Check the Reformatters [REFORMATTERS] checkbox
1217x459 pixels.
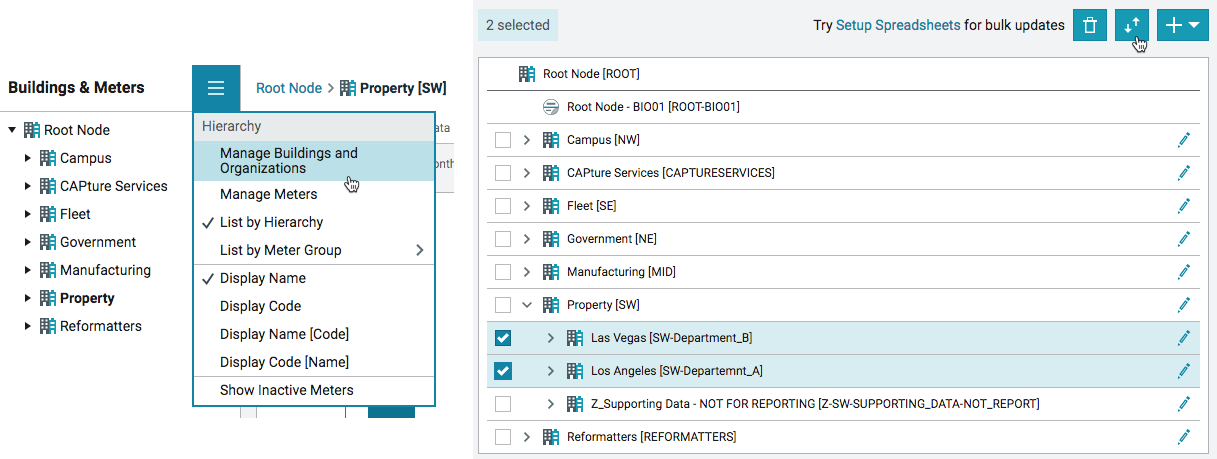click(503, 437)
